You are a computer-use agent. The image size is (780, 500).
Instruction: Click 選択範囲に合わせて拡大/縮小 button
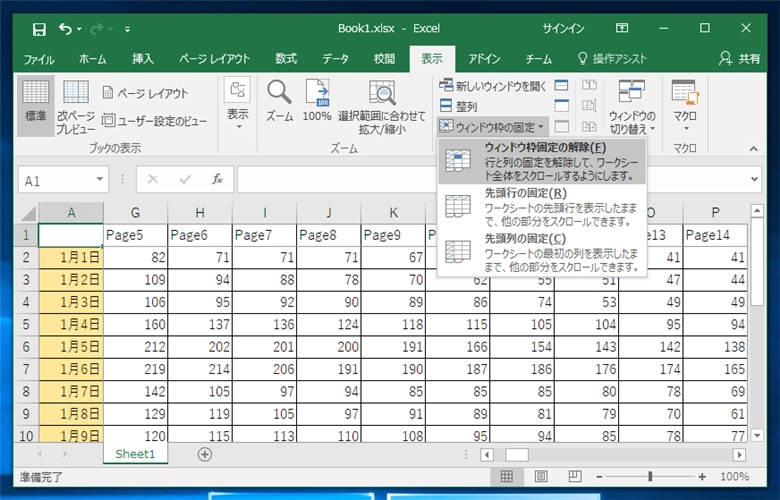(382, 106)
